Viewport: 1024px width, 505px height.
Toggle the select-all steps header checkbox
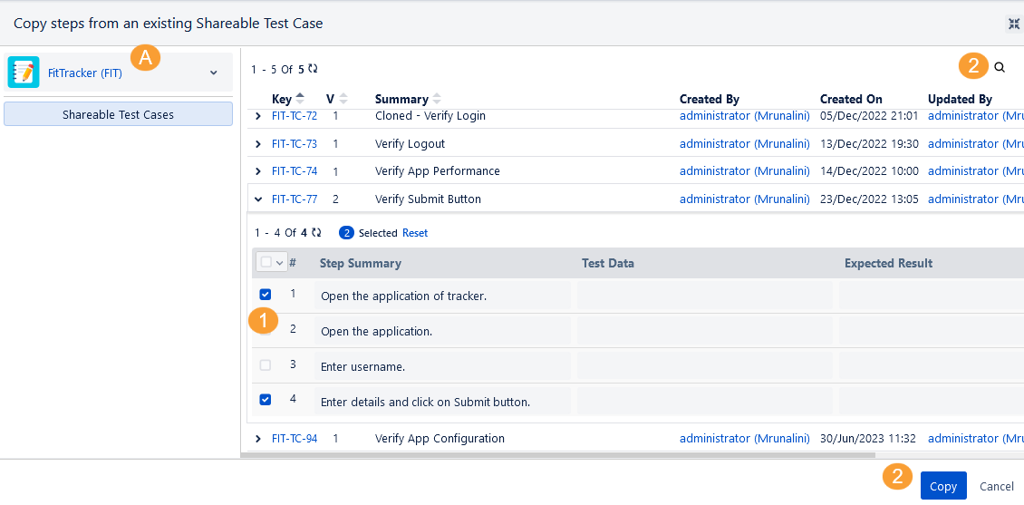(266, 262)
